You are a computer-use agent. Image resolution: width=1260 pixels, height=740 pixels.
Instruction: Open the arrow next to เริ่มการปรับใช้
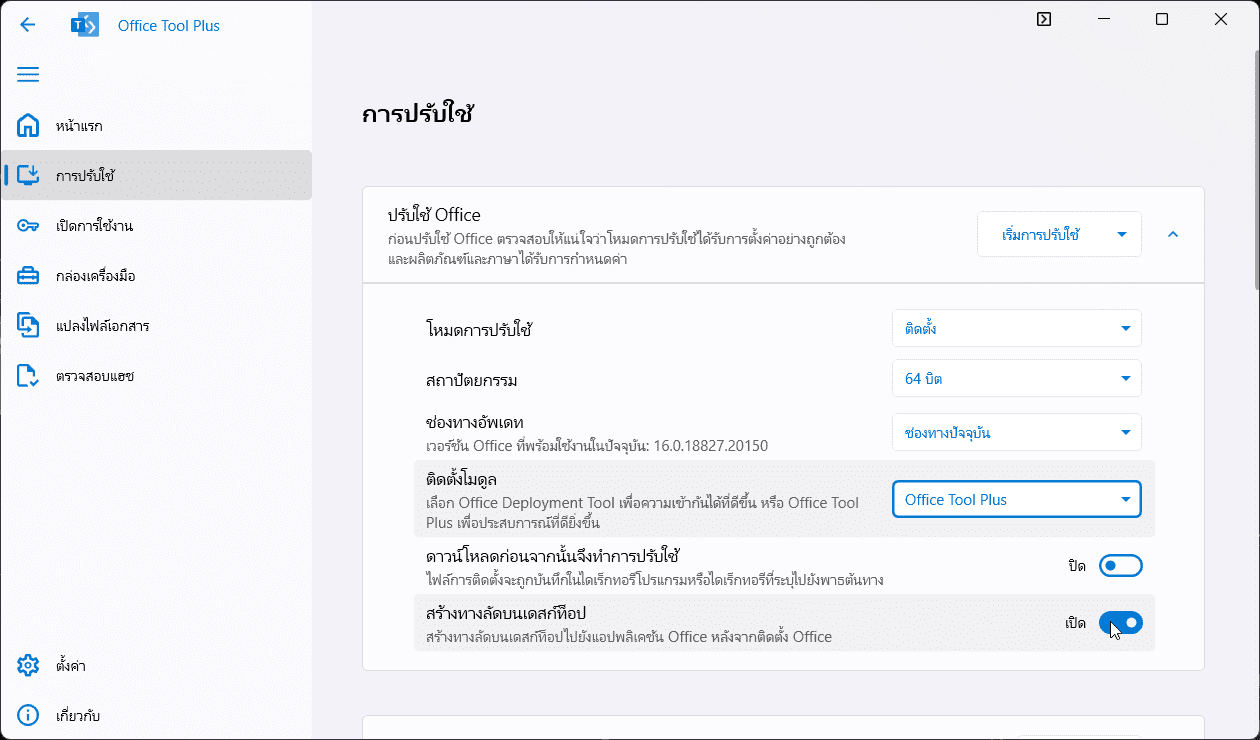click(x=1122, y=234)
